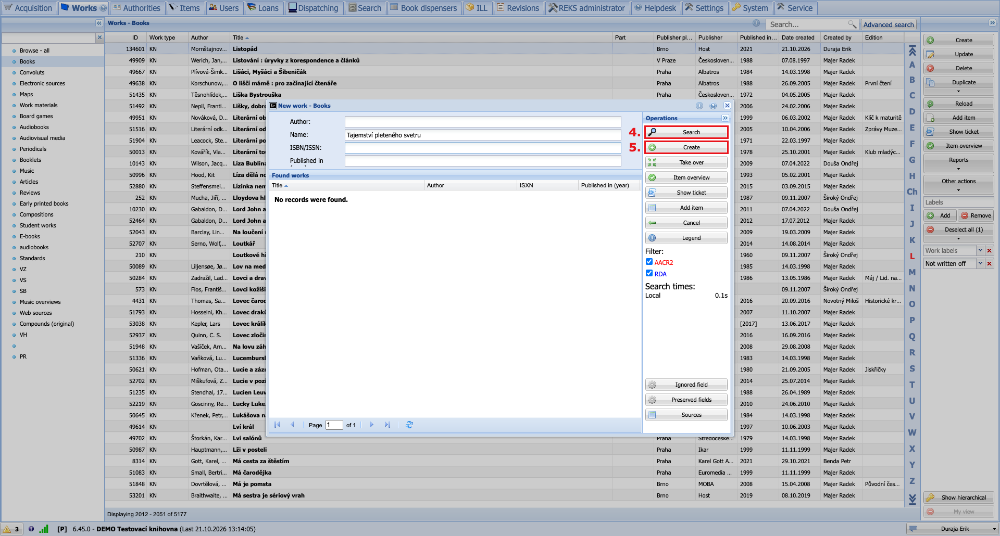Screen dimensions: 1000x536
Task: Focus the Author input field
Action: pyautogui.click(x=483, y=121)
